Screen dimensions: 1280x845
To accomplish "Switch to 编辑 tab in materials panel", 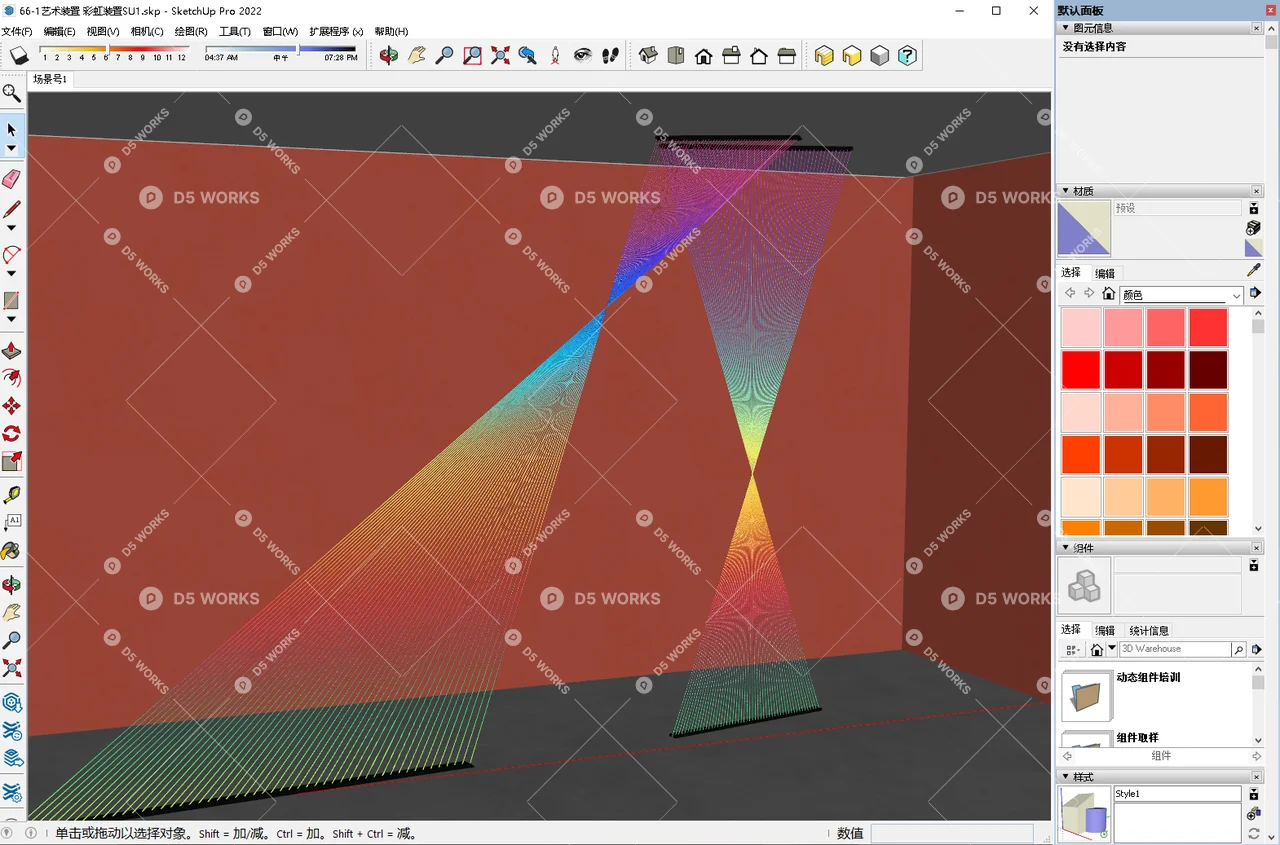I will click(x=1105, y=273).
